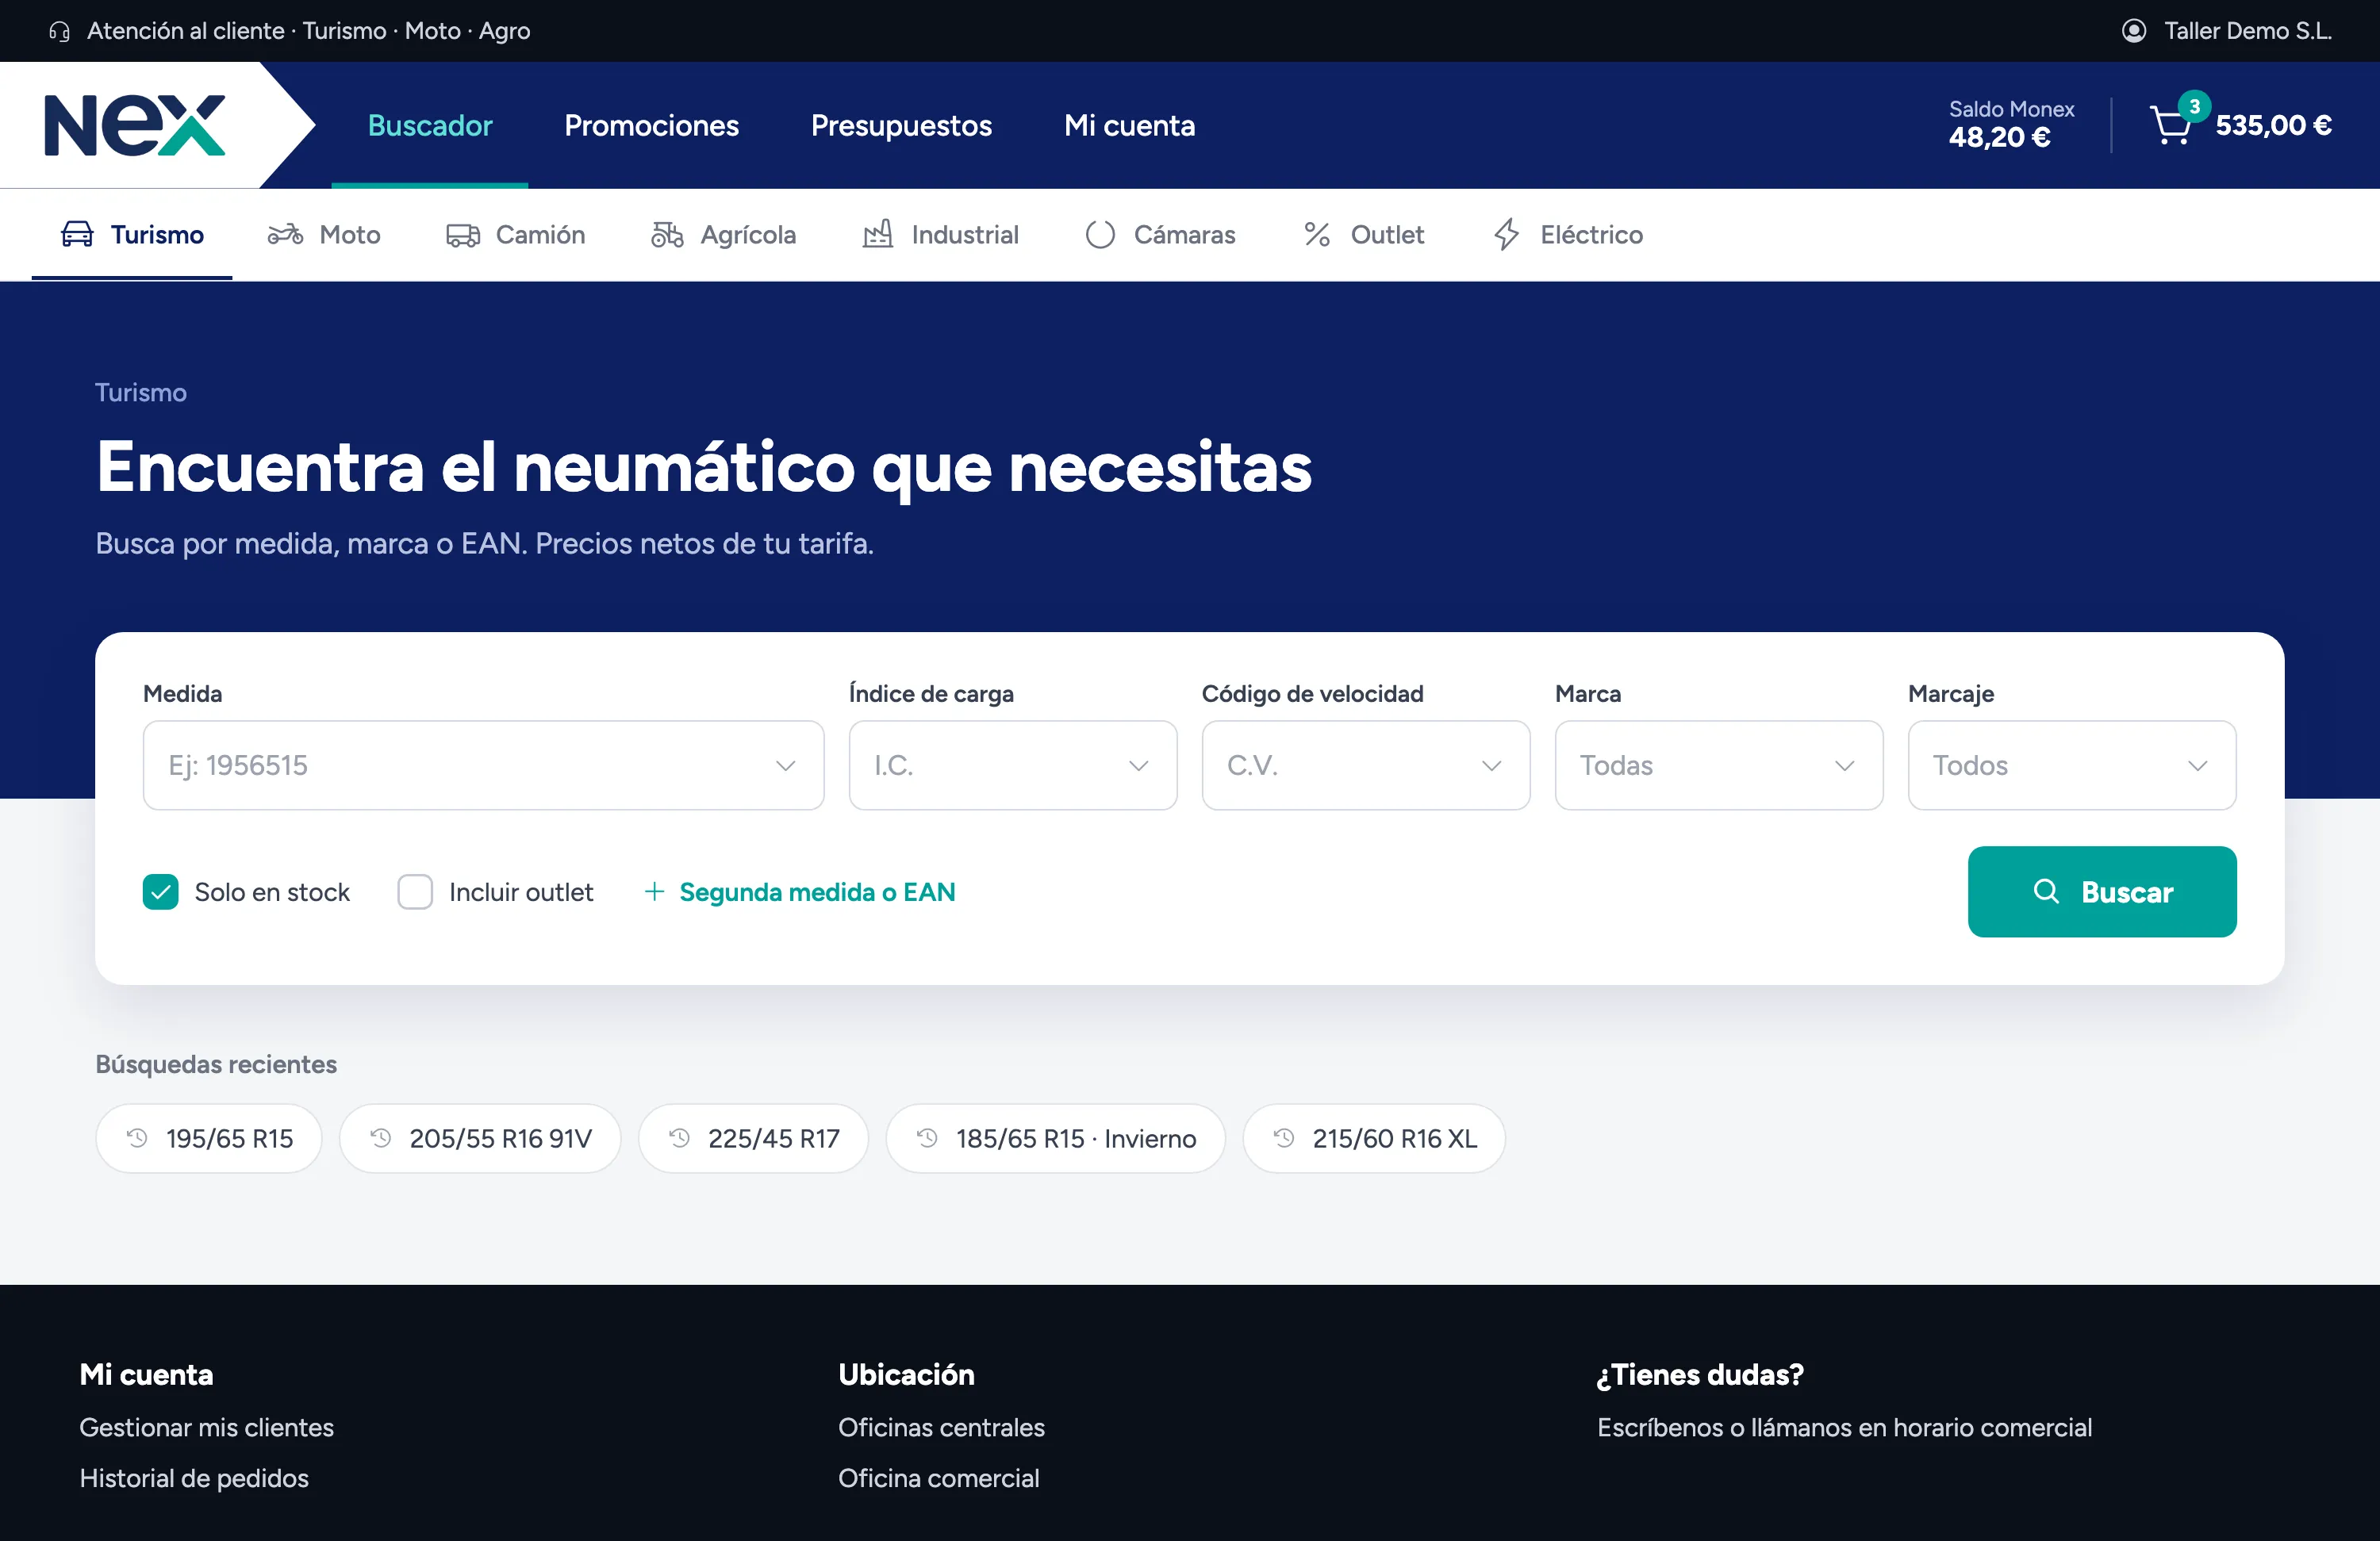Click the Nex logo

click(135, 125)
